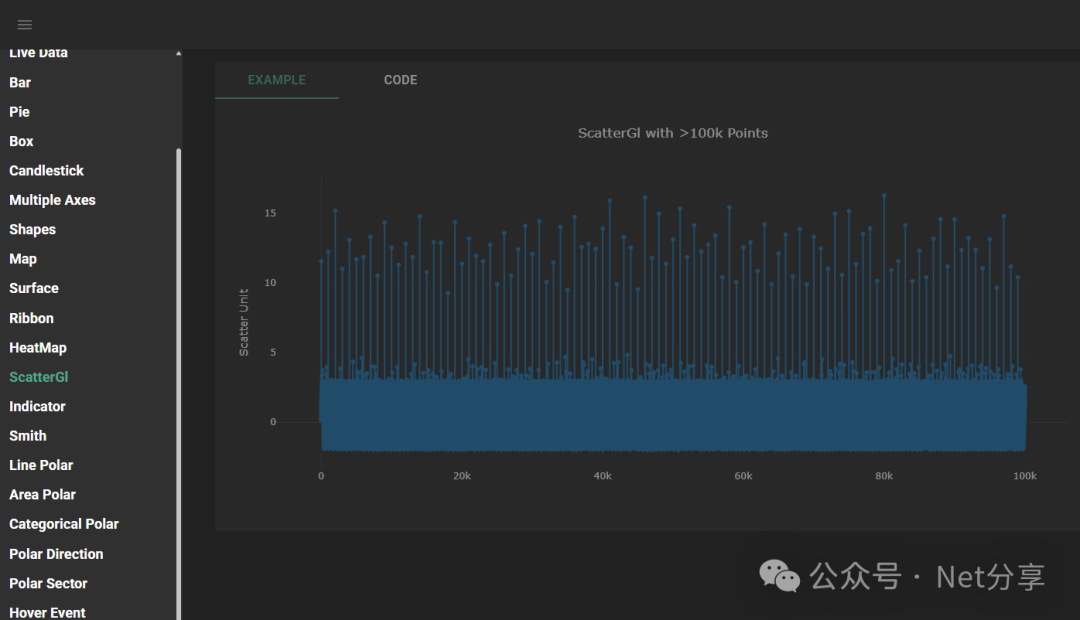Open the Live Data chart demo
The height and width of the screenshot is (620, 1080).
click(x=40, y=52)
